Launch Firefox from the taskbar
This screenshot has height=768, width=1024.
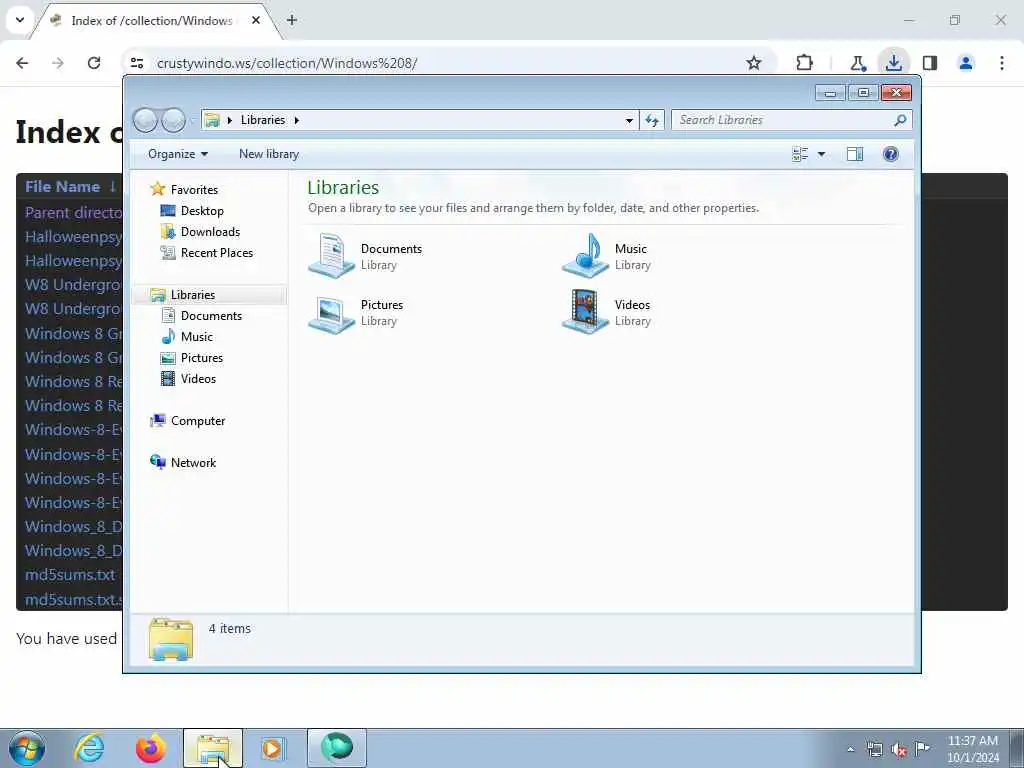pyautogui.click(x=151, y=748)
